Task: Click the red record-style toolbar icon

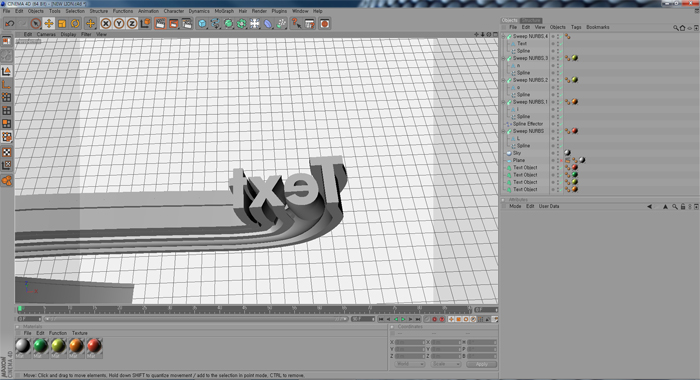Action: 325,24
